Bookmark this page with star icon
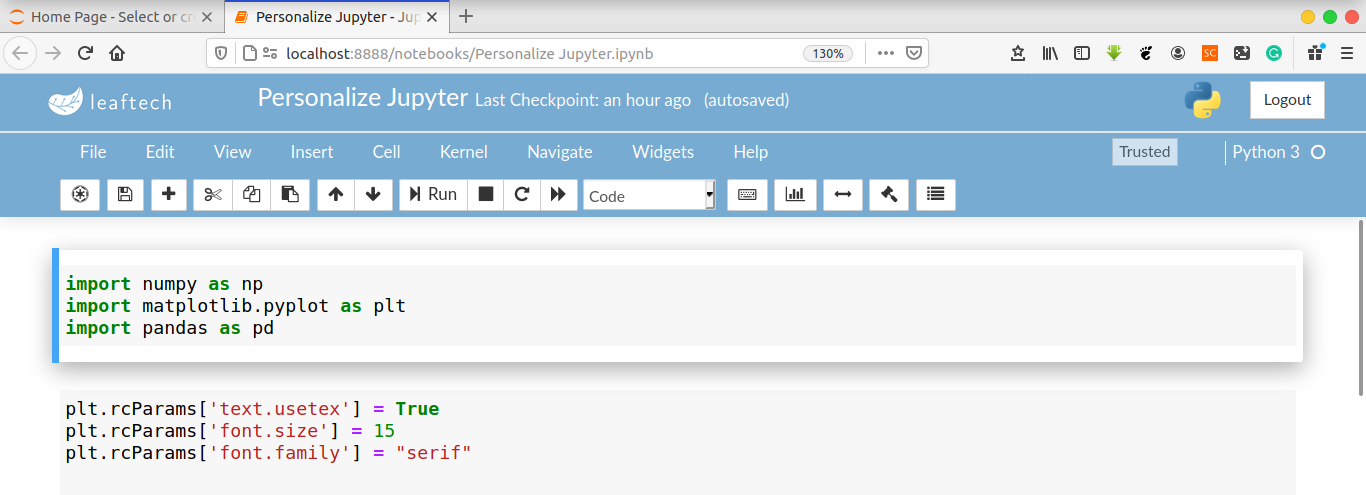The height and width of the screenshot is (495, 1366). (1018, 54)
